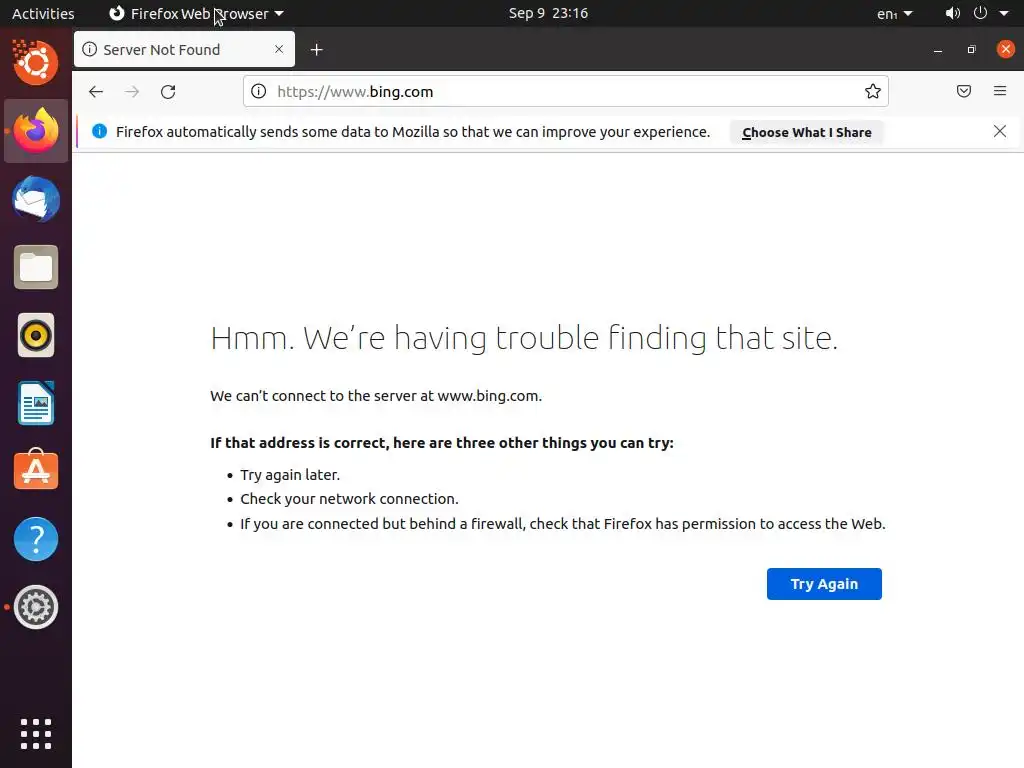Launch Ubuntu installer from dock
The width and height of the screenshot is (1024, 768).
tap(35, 62)
